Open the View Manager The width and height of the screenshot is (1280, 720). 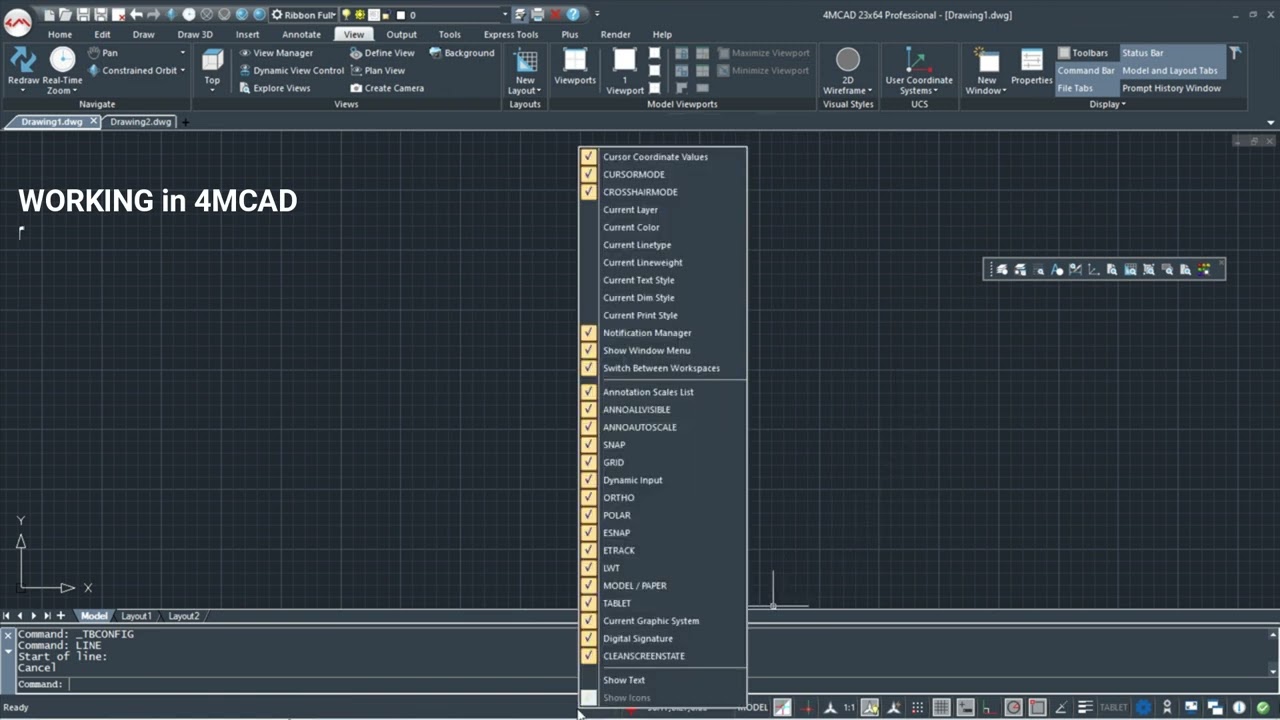tap(276, 53)
